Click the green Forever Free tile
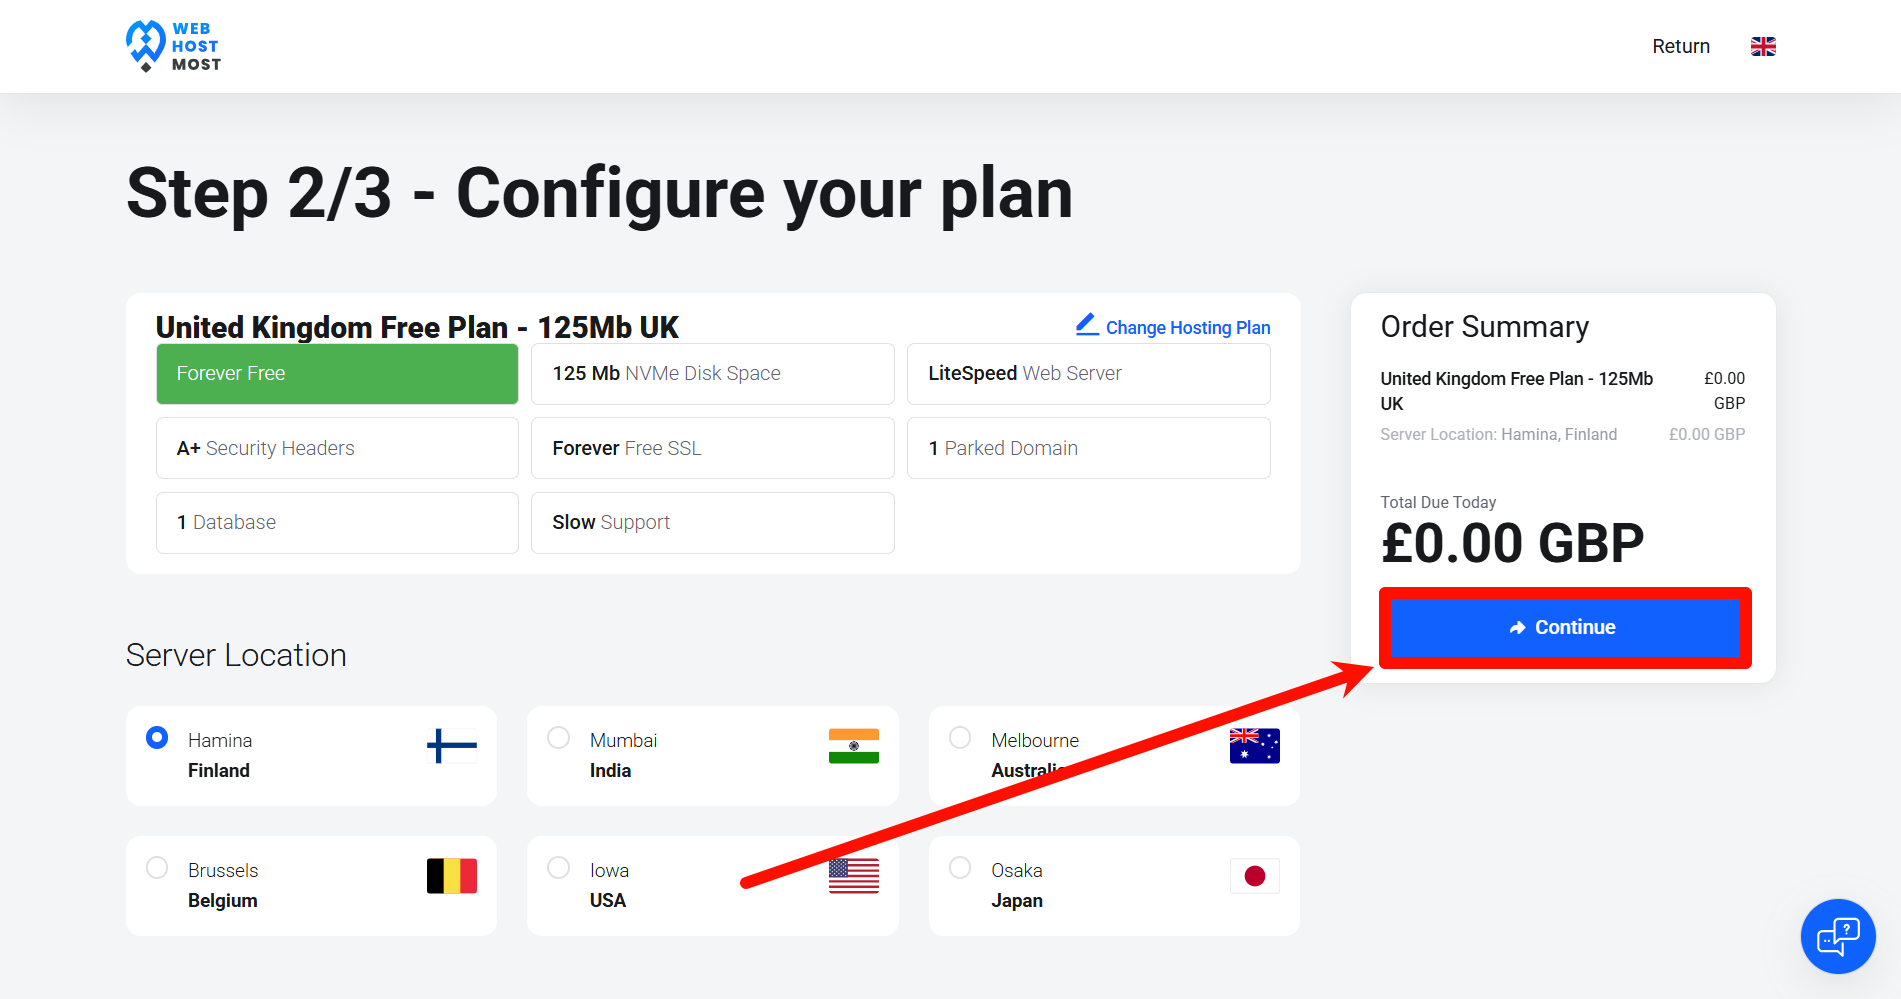1901x999 pixels. coord(337,374)
